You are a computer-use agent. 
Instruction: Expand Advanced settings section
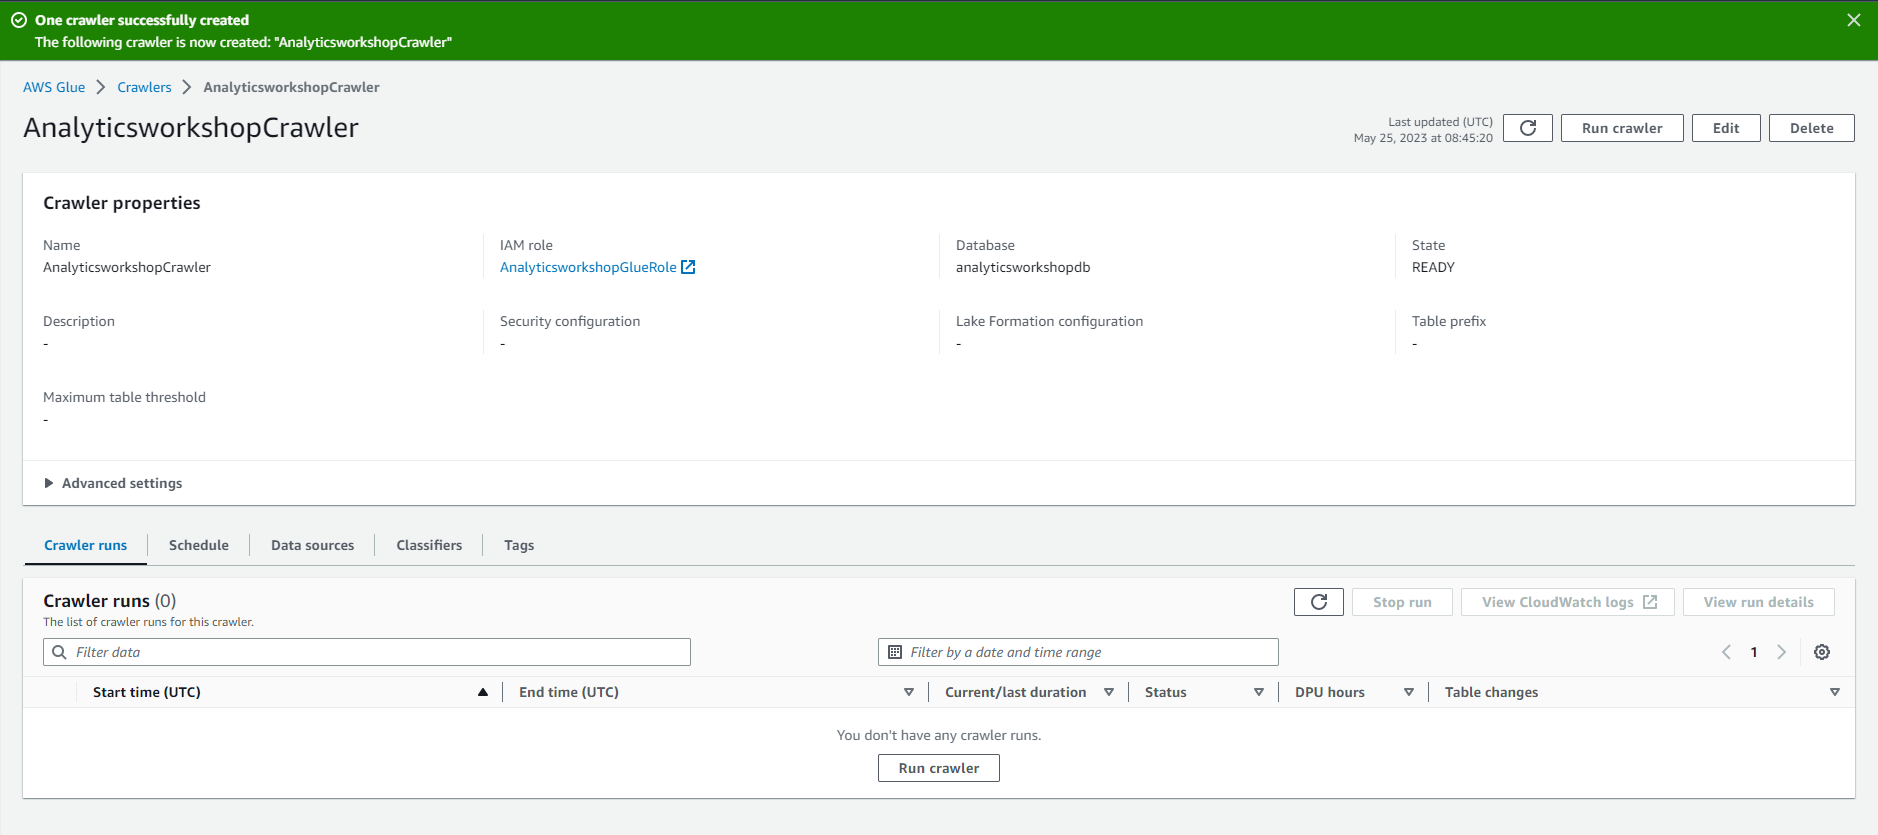[x=113, y=483]
